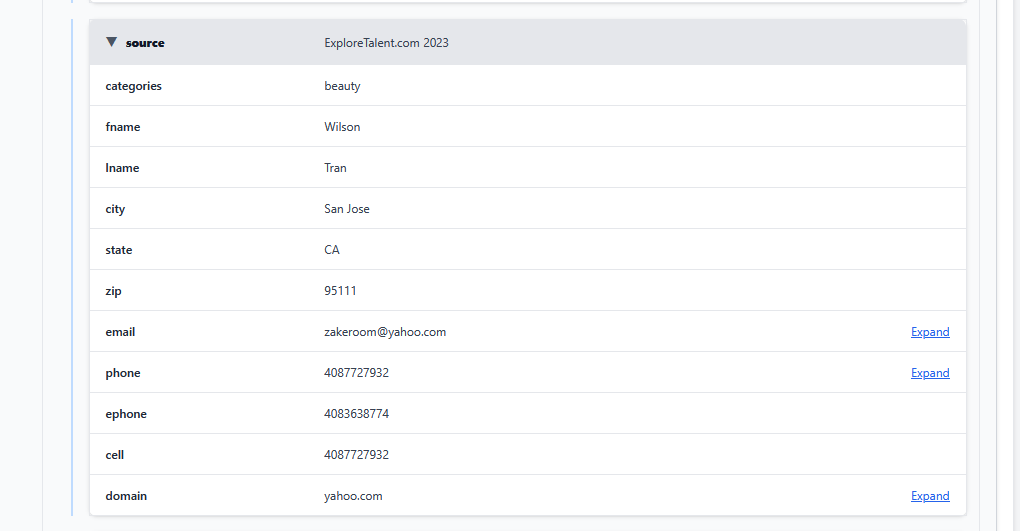Click the bold source header label

pyautogui.click(x=145, y=43)
